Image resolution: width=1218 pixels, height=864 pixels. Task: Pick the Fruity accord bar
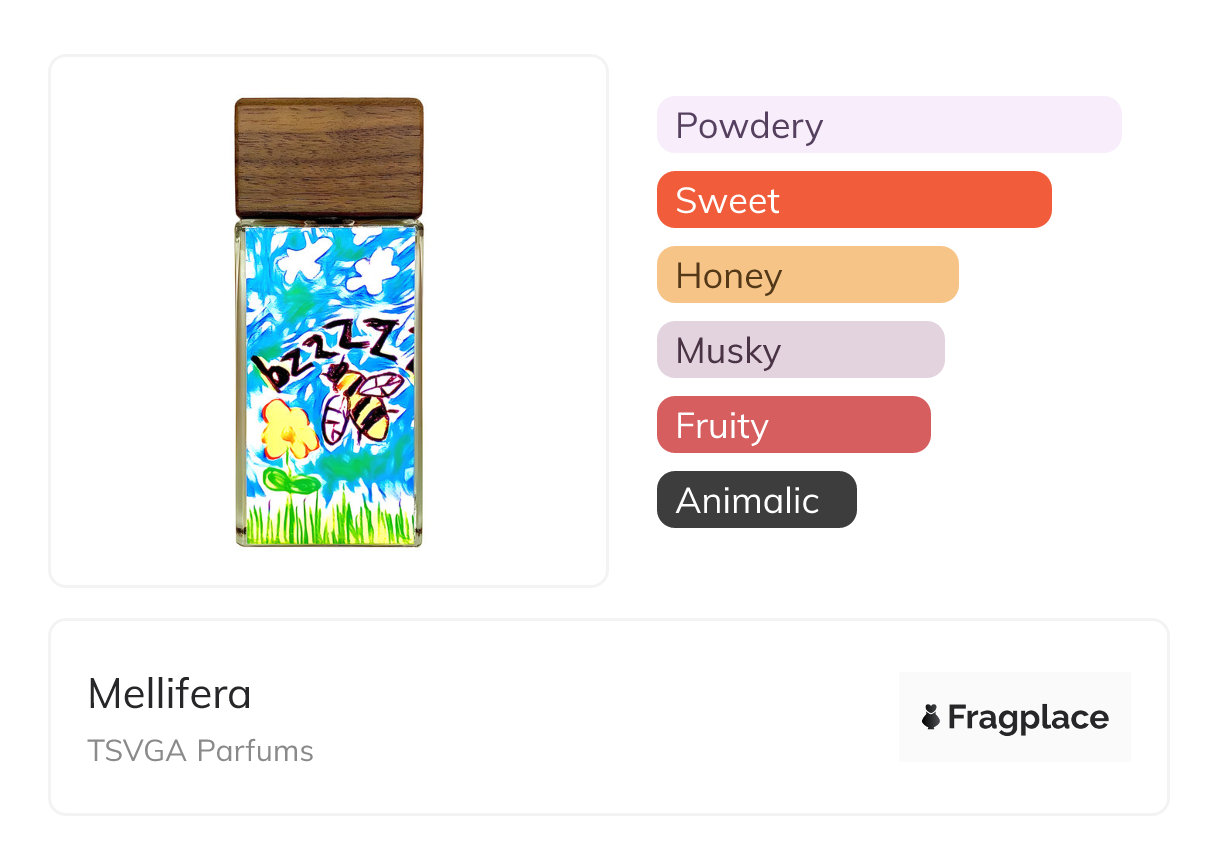tap(793, 425)
